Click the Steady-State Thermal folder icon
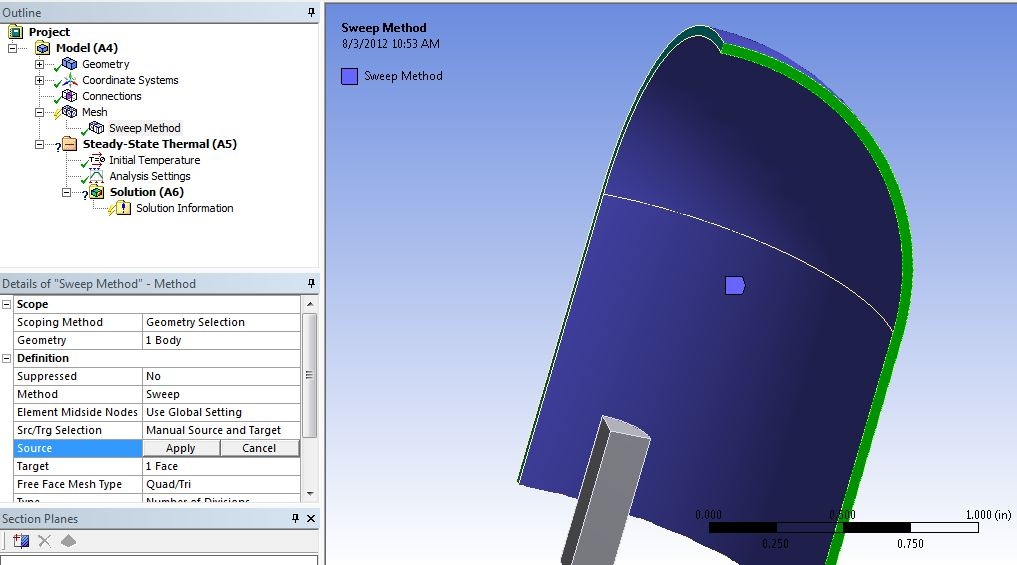Screen dimensions: 1017x565 point(69,144)
